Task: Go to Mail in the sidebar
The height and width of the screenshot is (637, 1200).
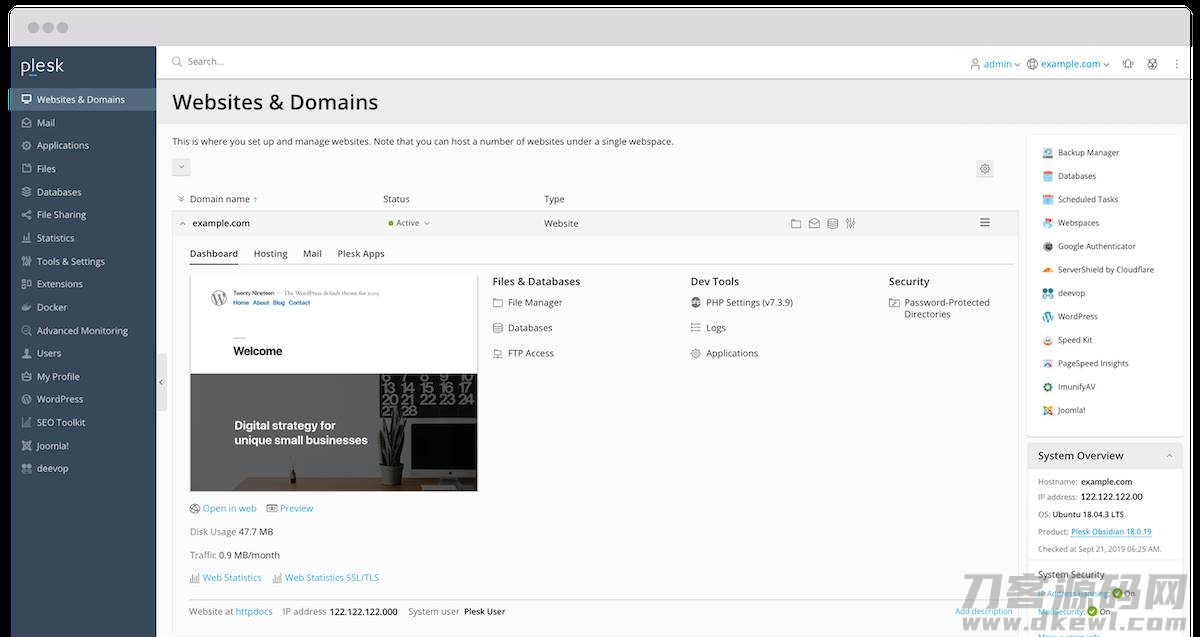Action: [x=83, y=123]
